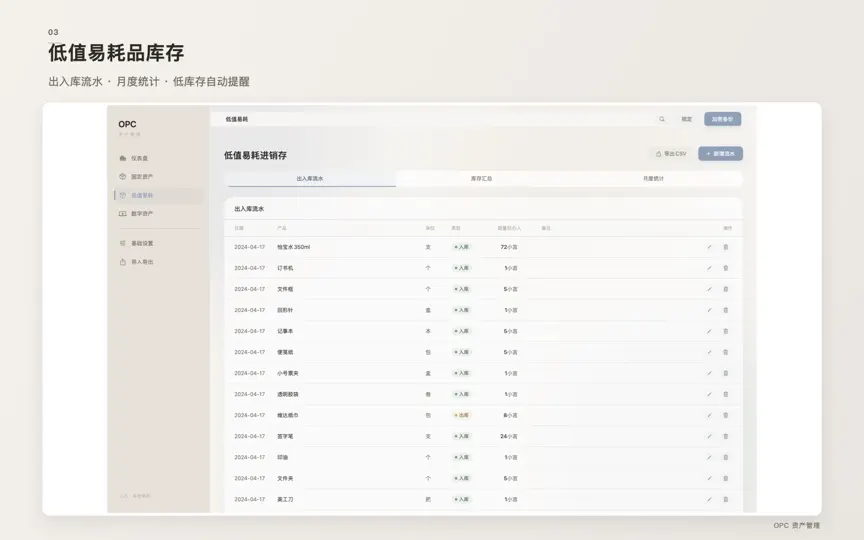
Task: Switch to the 库存汇总 tab
Action: click(x=482, y=179)
